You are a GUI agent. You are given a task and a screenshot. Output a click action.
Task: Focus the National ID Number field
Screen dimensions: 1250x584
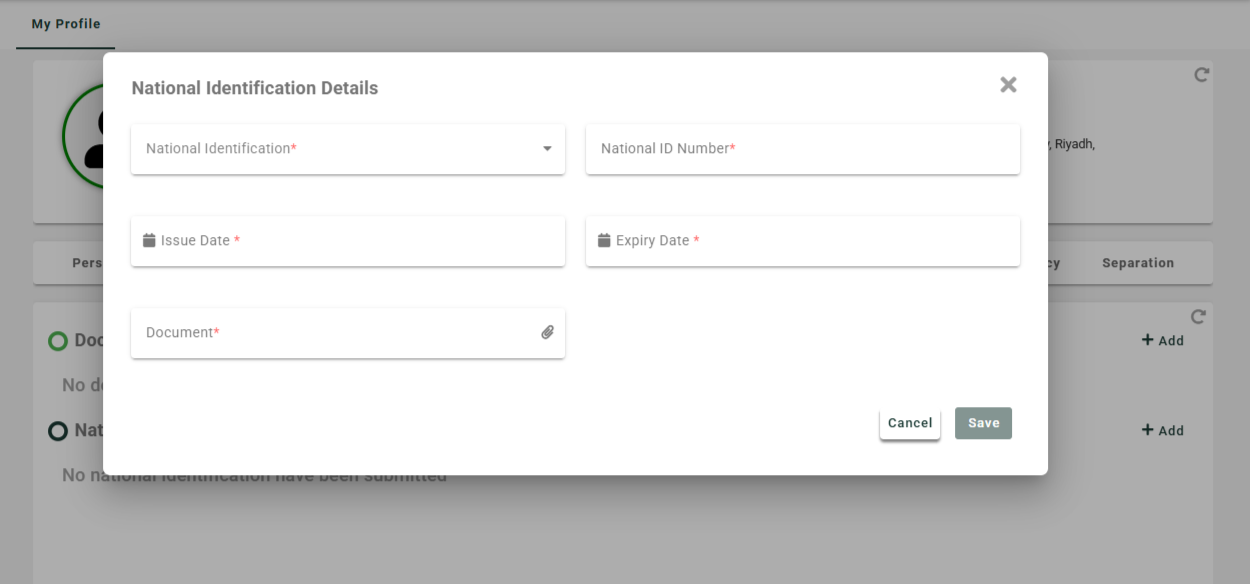click(x=802, y=149)
